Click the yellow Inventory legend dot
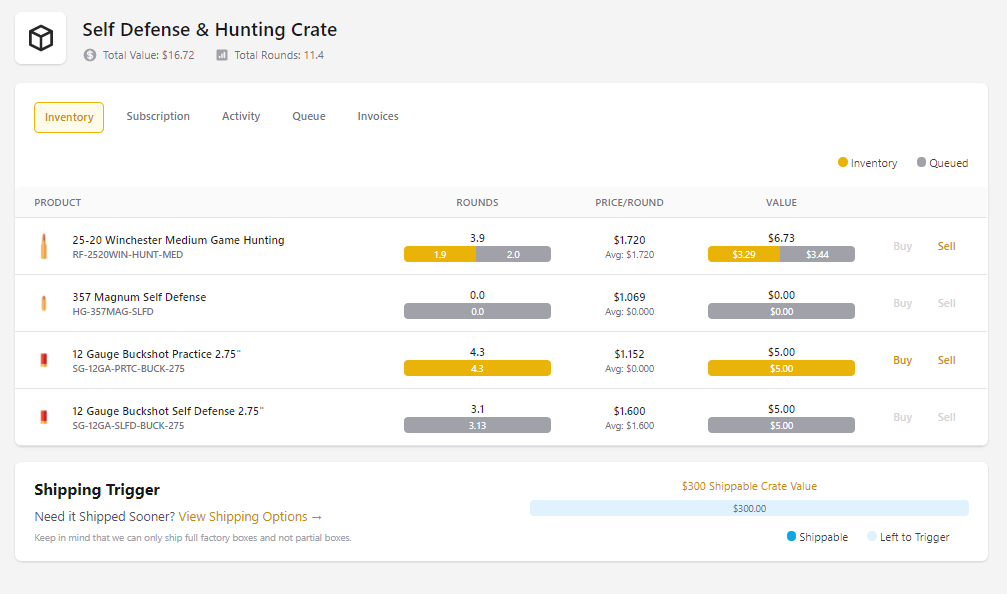1007x594 pixels. tap(843, 162)
